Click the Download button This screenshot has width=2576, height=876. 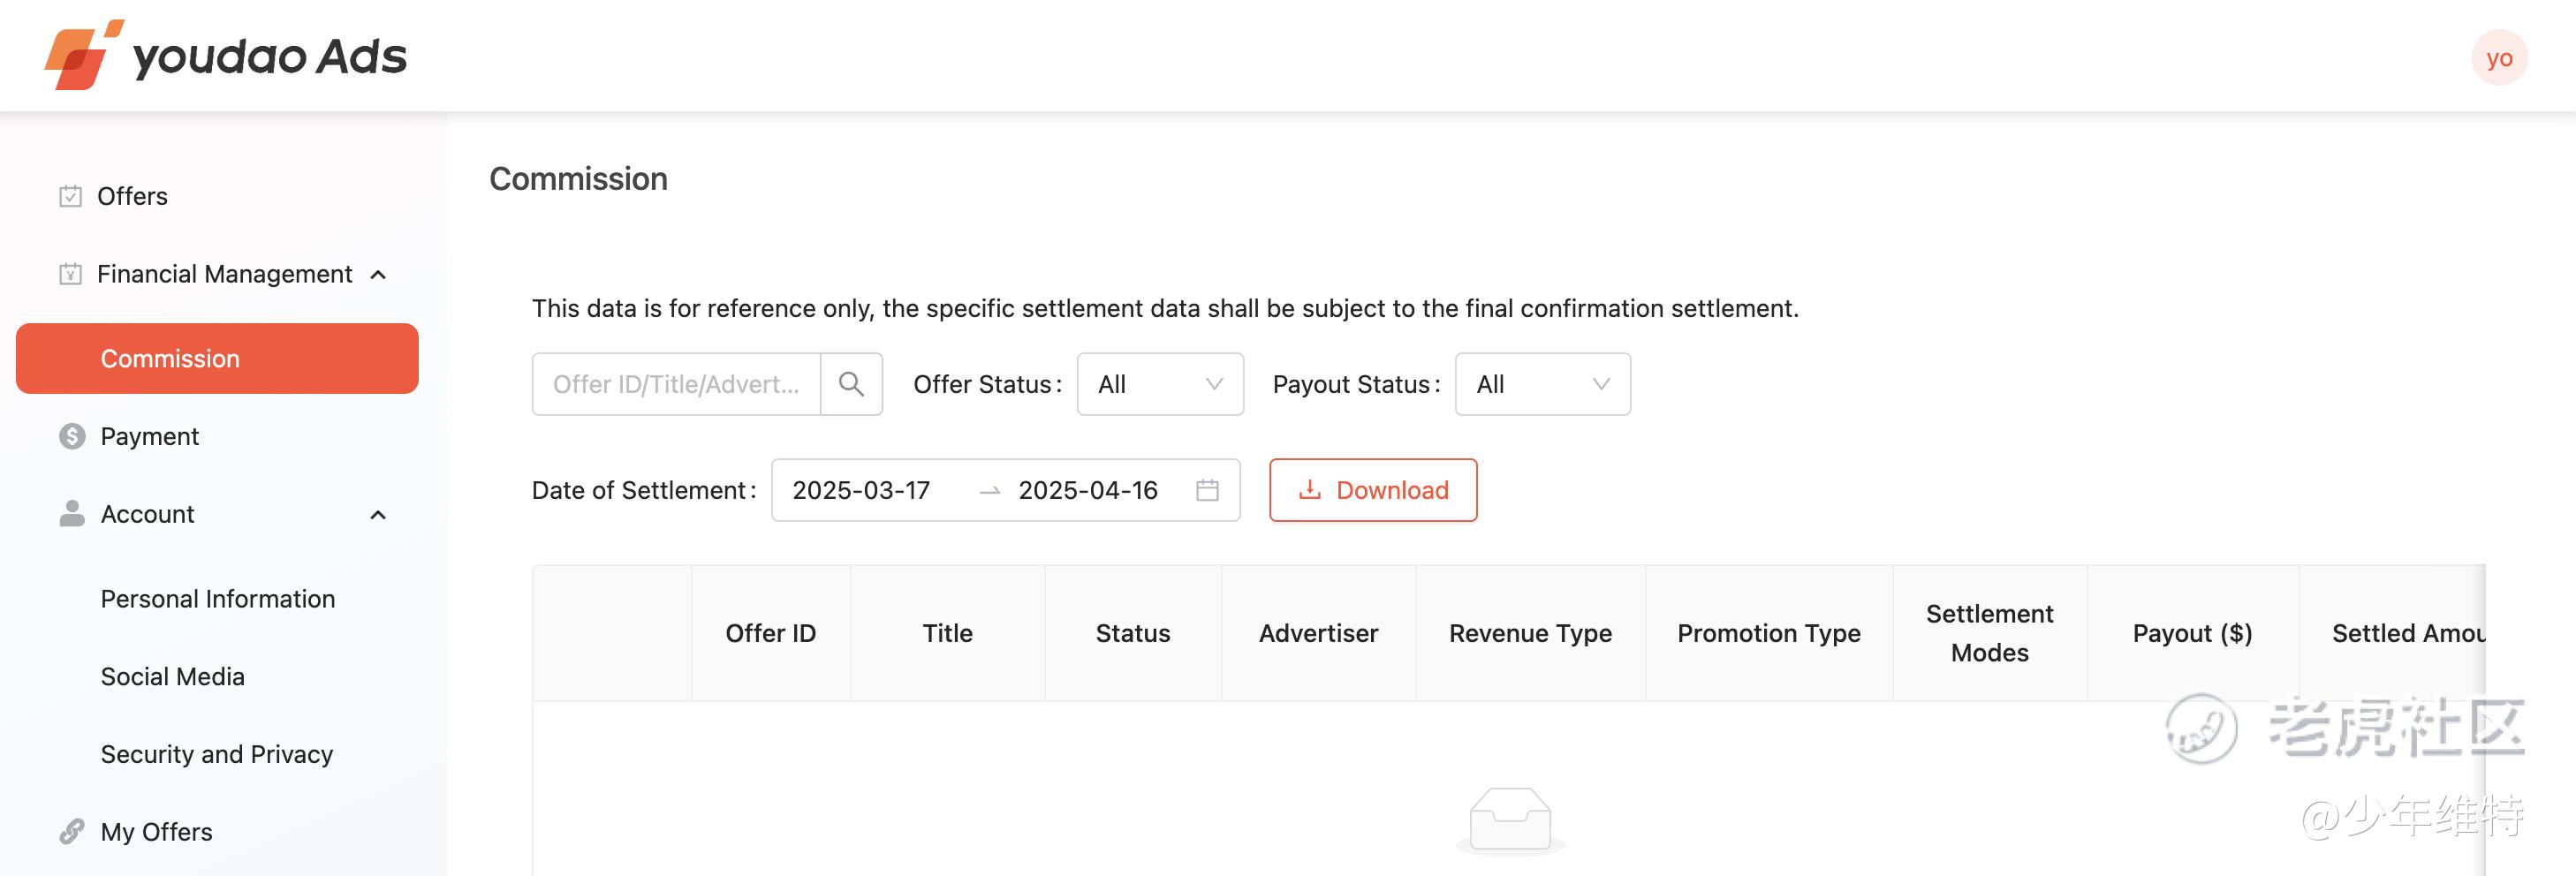pyautogui.click(x=1373, y=490)
